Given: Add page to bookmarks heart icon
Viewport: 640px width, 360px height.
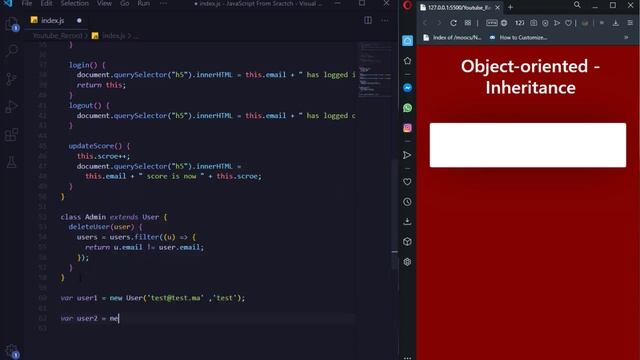Looking at the screenshot, I should pos(568,23).
